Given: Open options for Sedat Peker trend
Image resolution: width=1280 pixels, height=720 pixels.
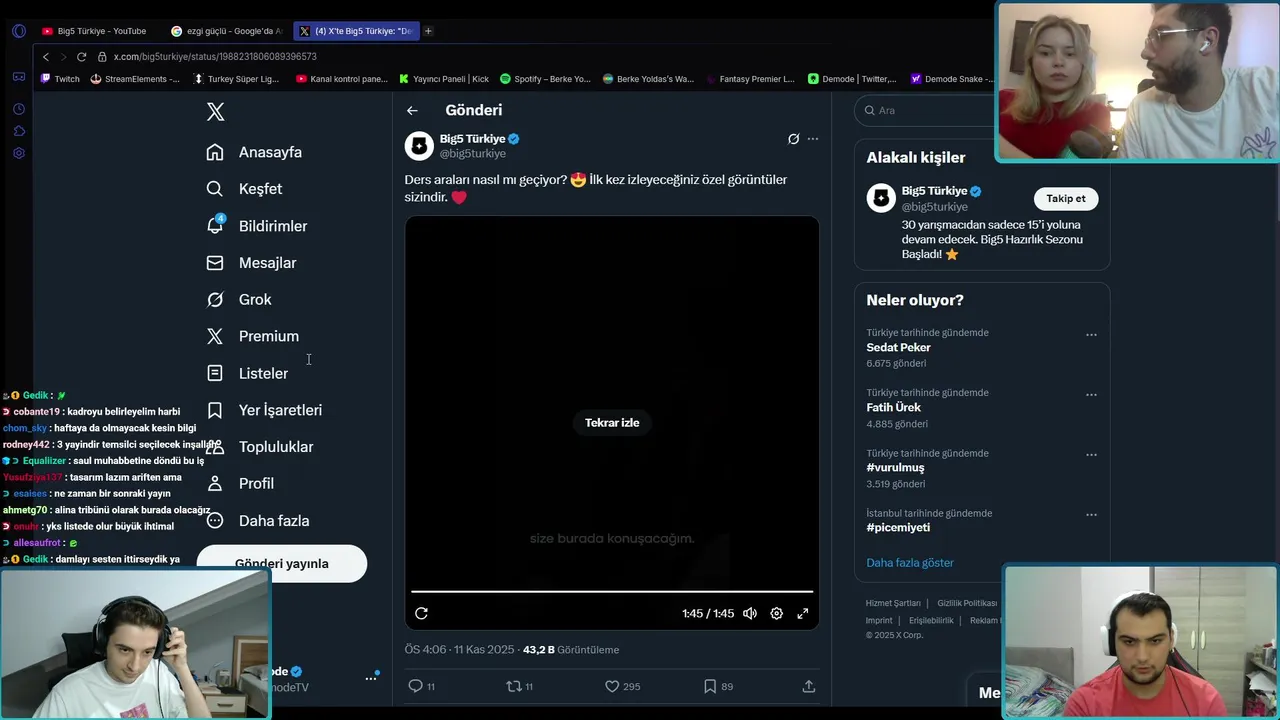Looking at the screenshot, I should [x=1091, y=335].
